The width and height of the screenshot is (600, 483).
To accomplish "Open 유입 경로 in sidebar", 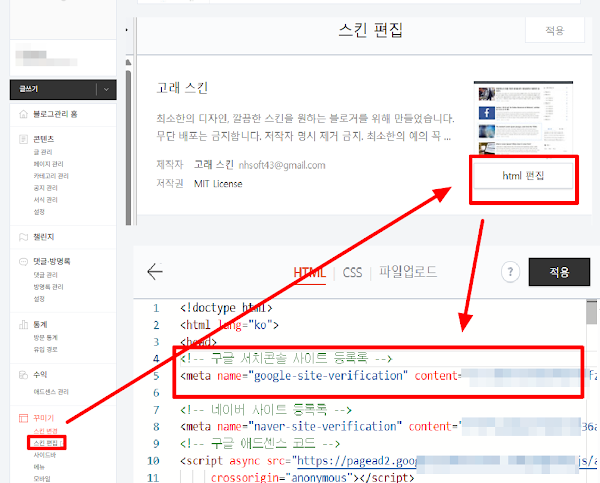I will (x=45, y=349).
